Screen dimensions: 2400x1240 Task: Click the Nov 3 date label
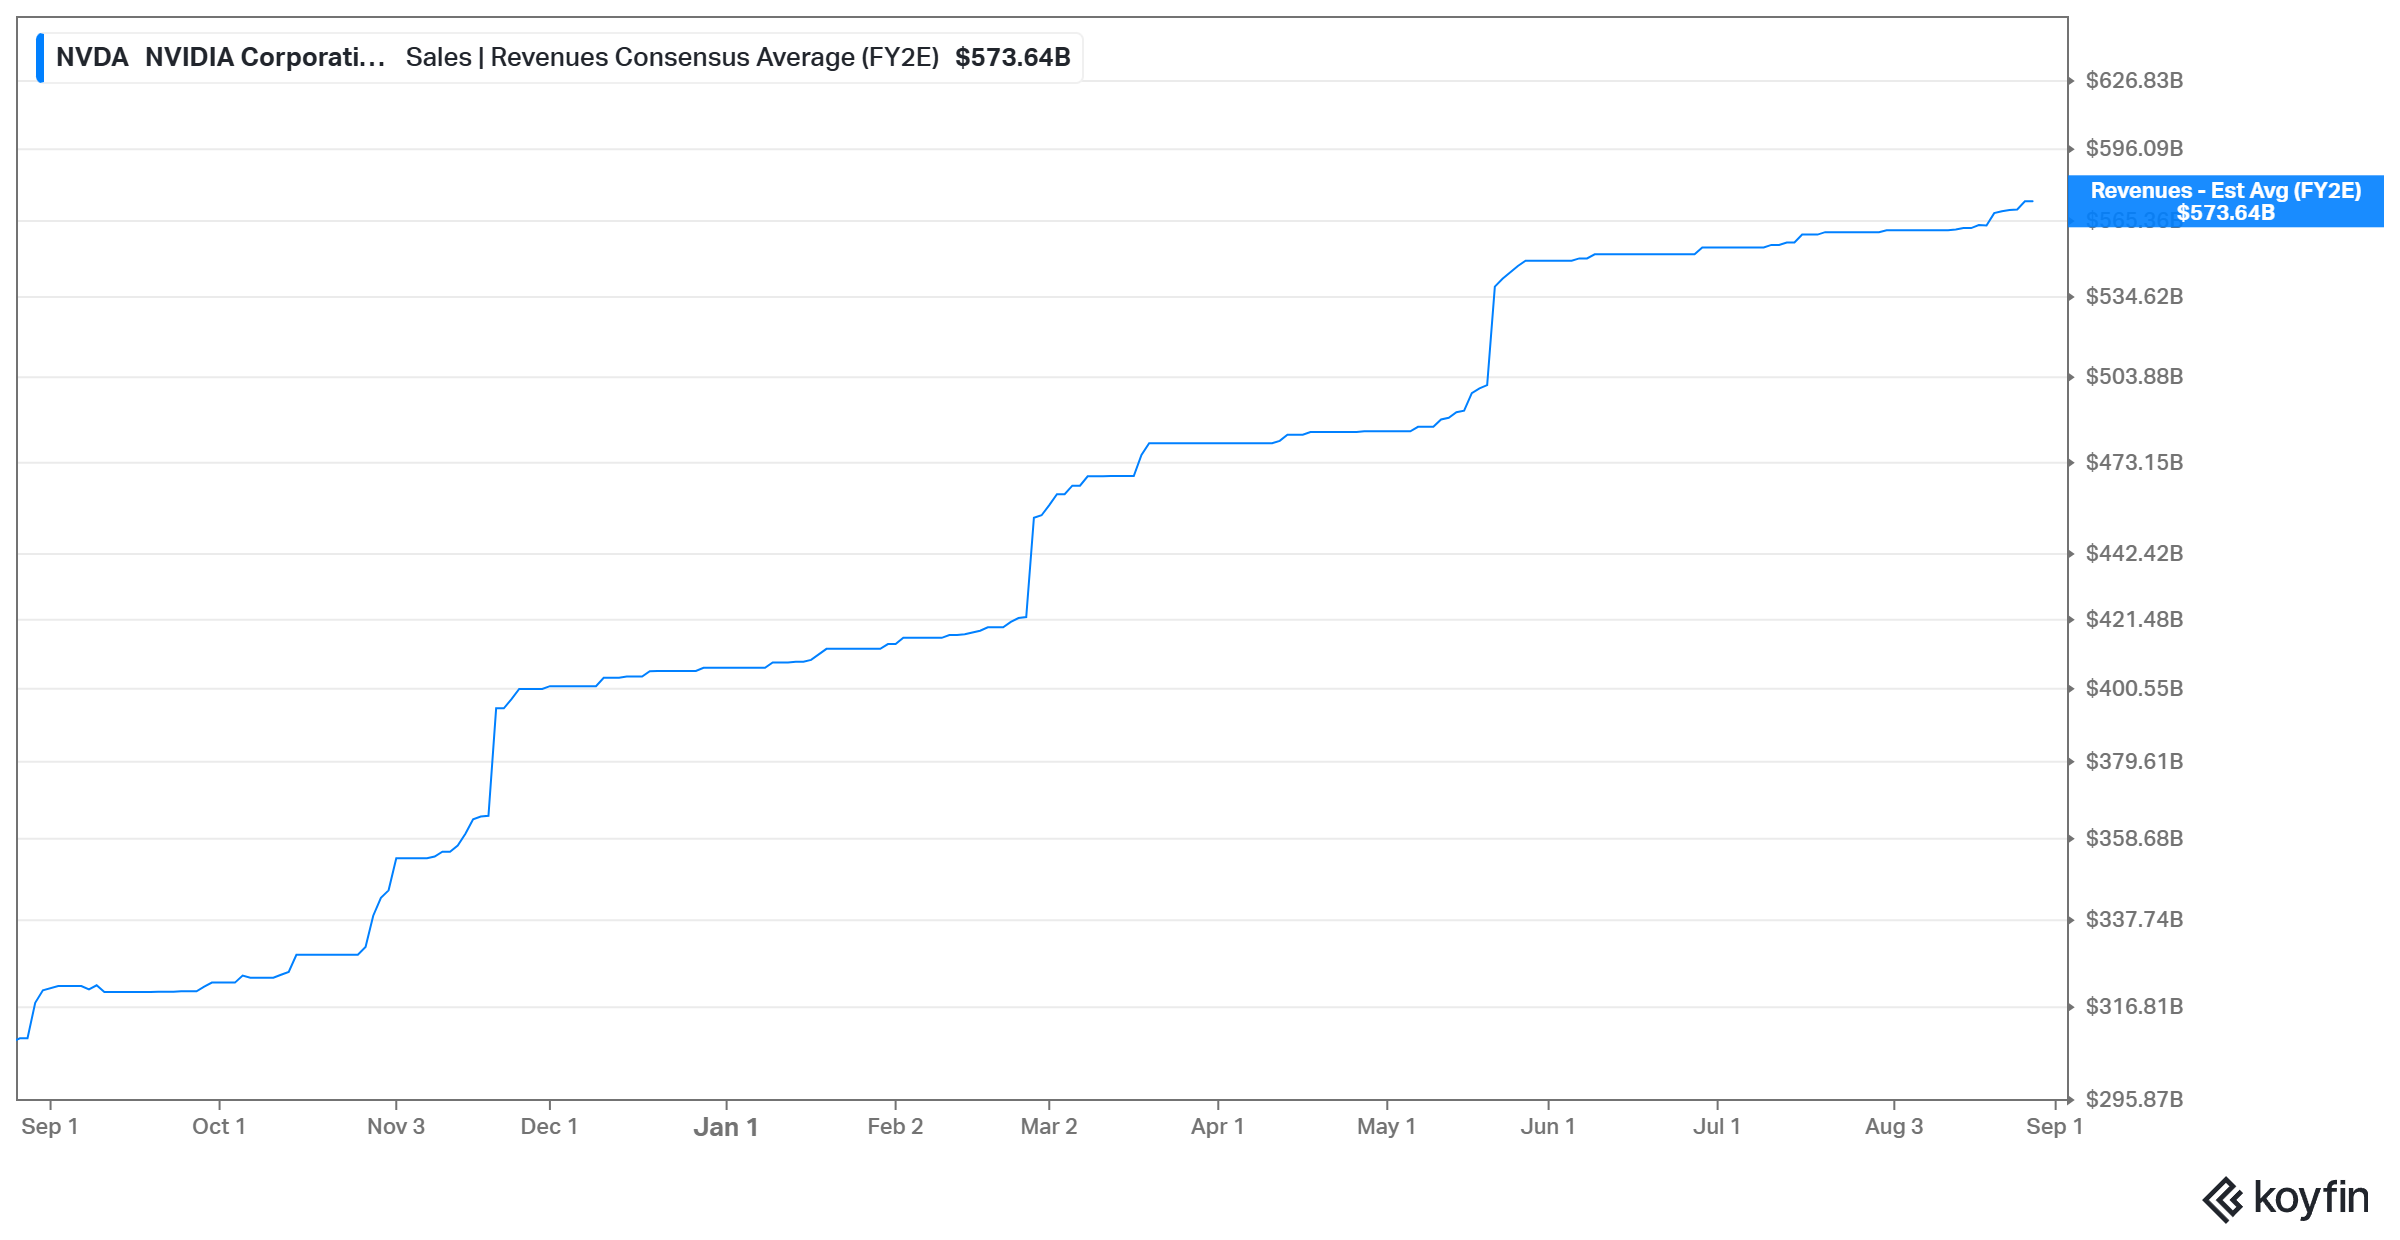pyautogui.click(x=396, y=1127)
